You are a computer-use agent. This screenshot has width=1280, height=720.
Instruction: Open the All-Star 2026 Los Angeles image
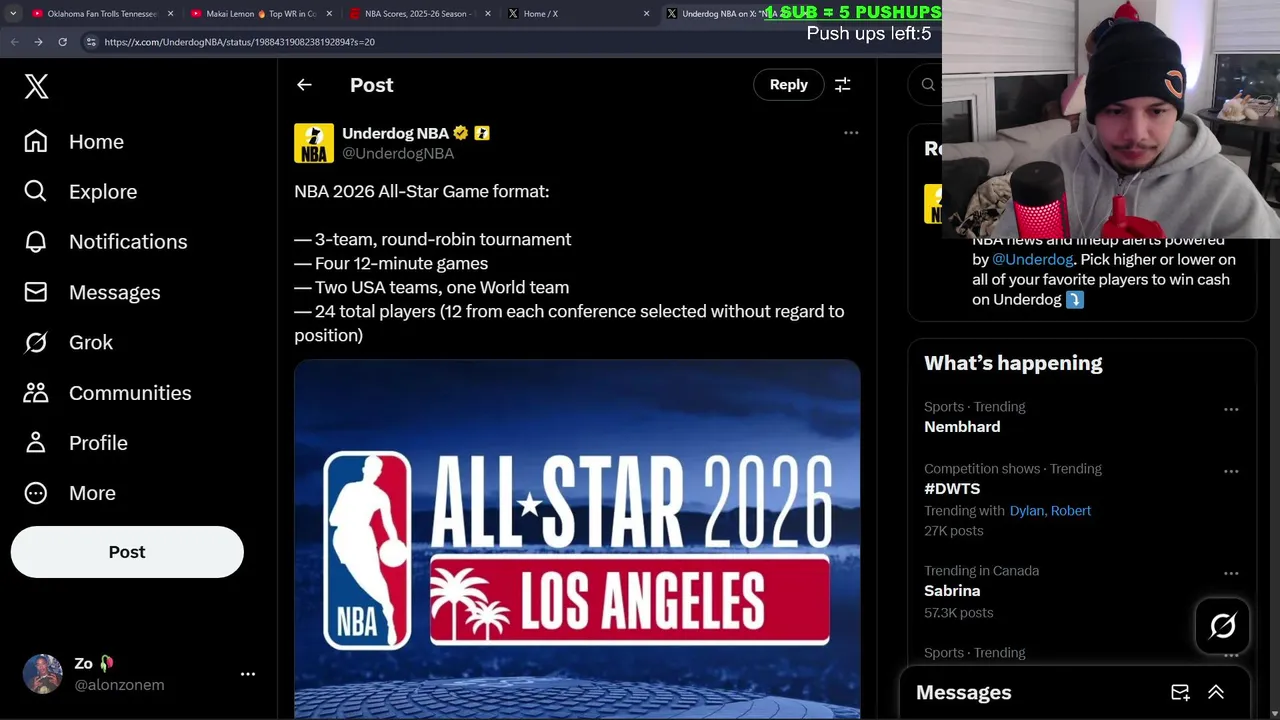click(577, 539)
